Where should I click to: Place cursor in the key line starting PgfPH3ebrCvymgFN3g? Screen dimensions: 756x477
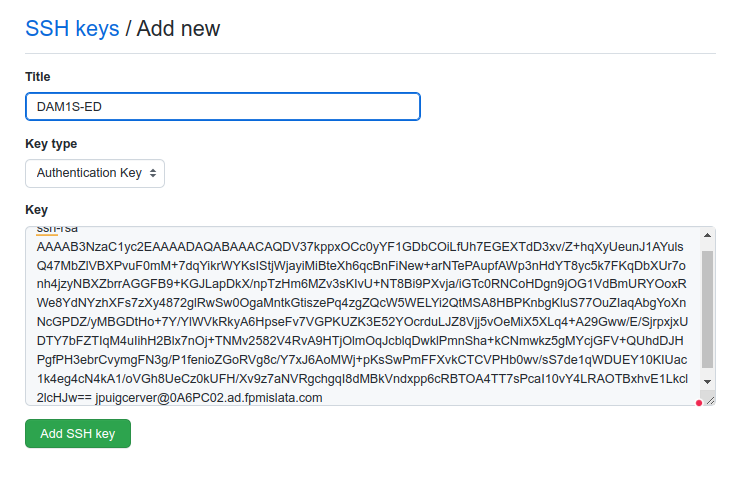[x=362, y=360]
